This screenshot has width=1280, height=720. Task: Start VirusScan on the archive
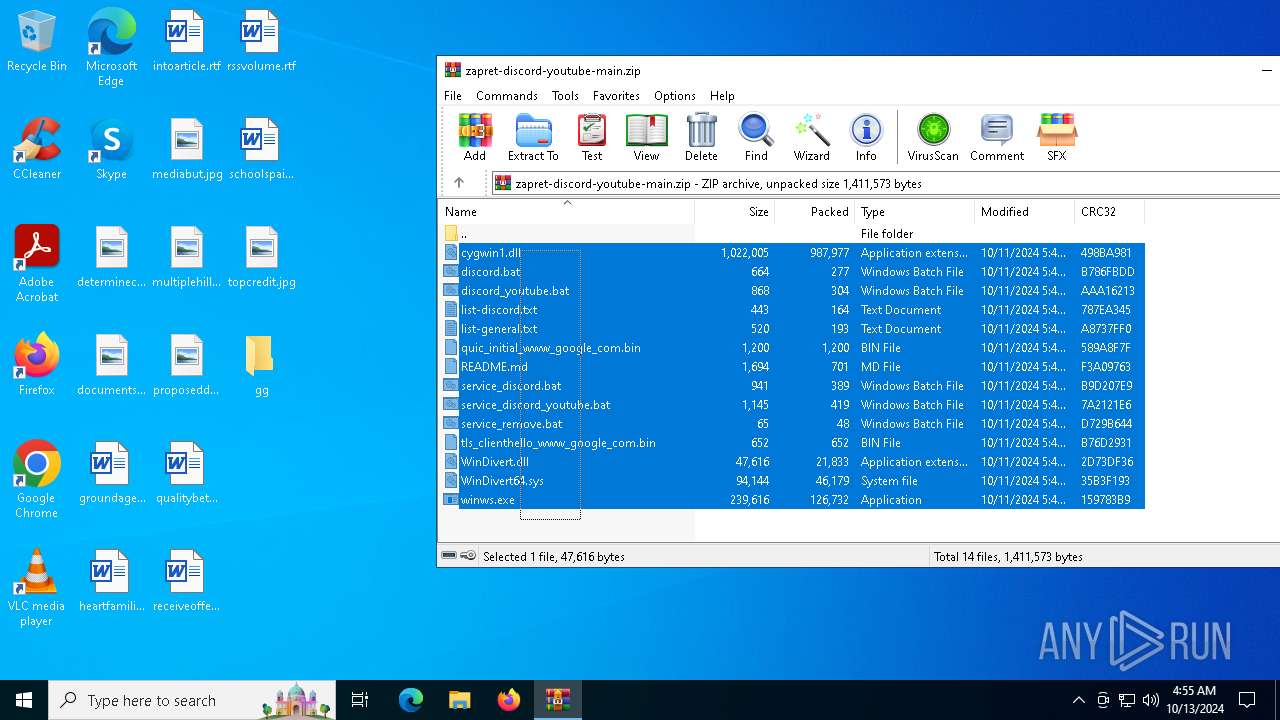click(x=933, y=137)
